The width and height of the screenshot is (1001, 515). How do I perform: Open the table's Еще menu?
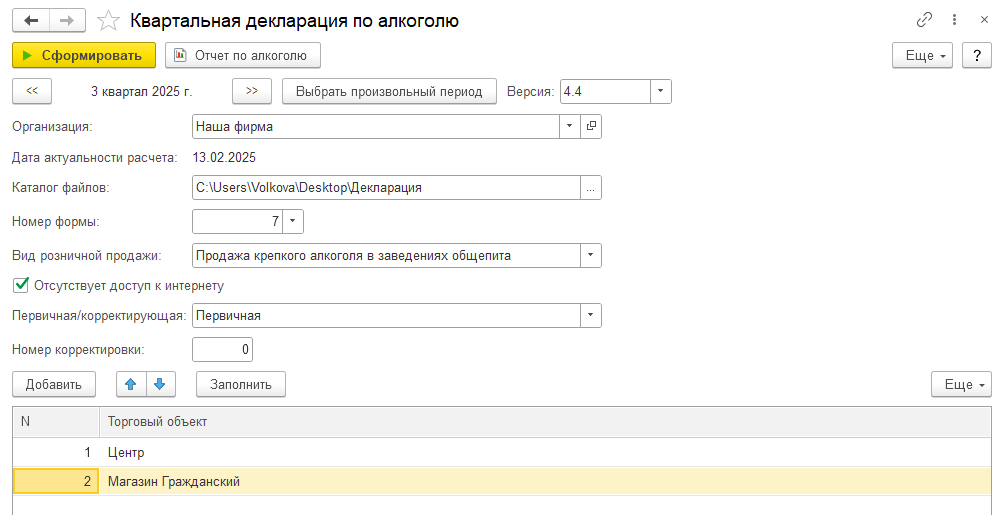(961, 384)
